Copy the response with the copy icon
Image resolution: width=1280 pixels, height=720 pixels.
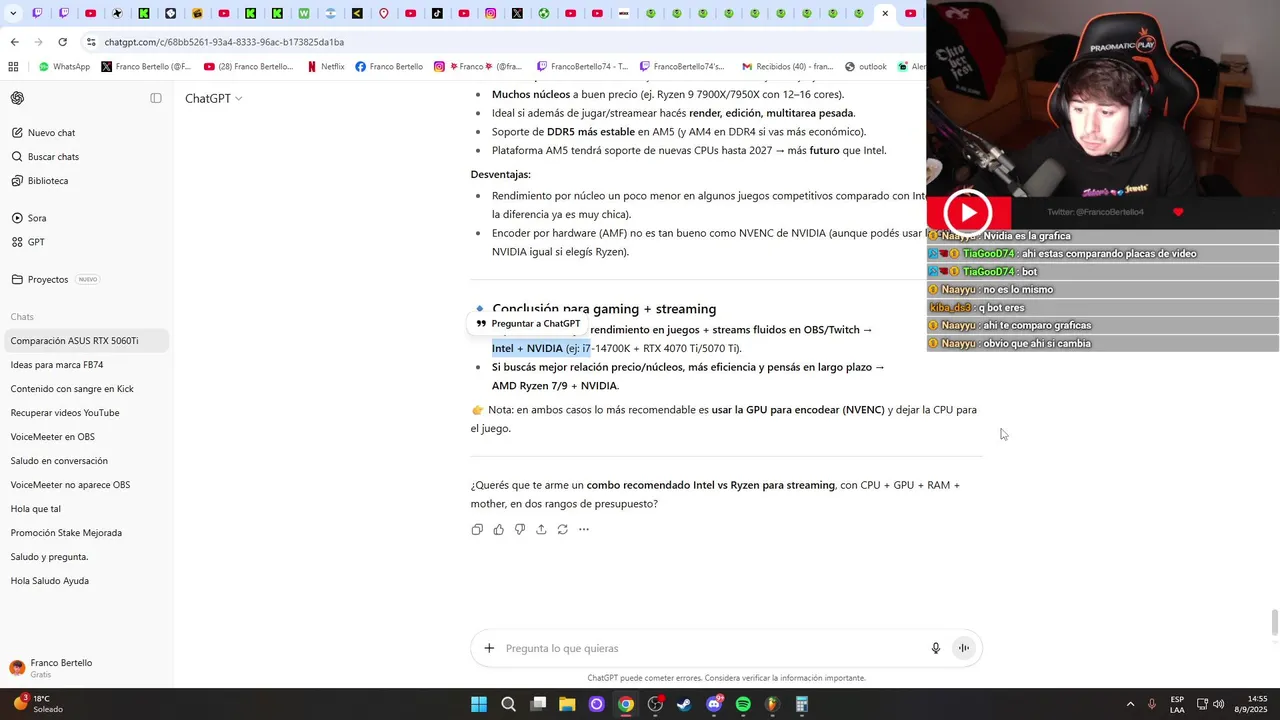click(477, 529)
